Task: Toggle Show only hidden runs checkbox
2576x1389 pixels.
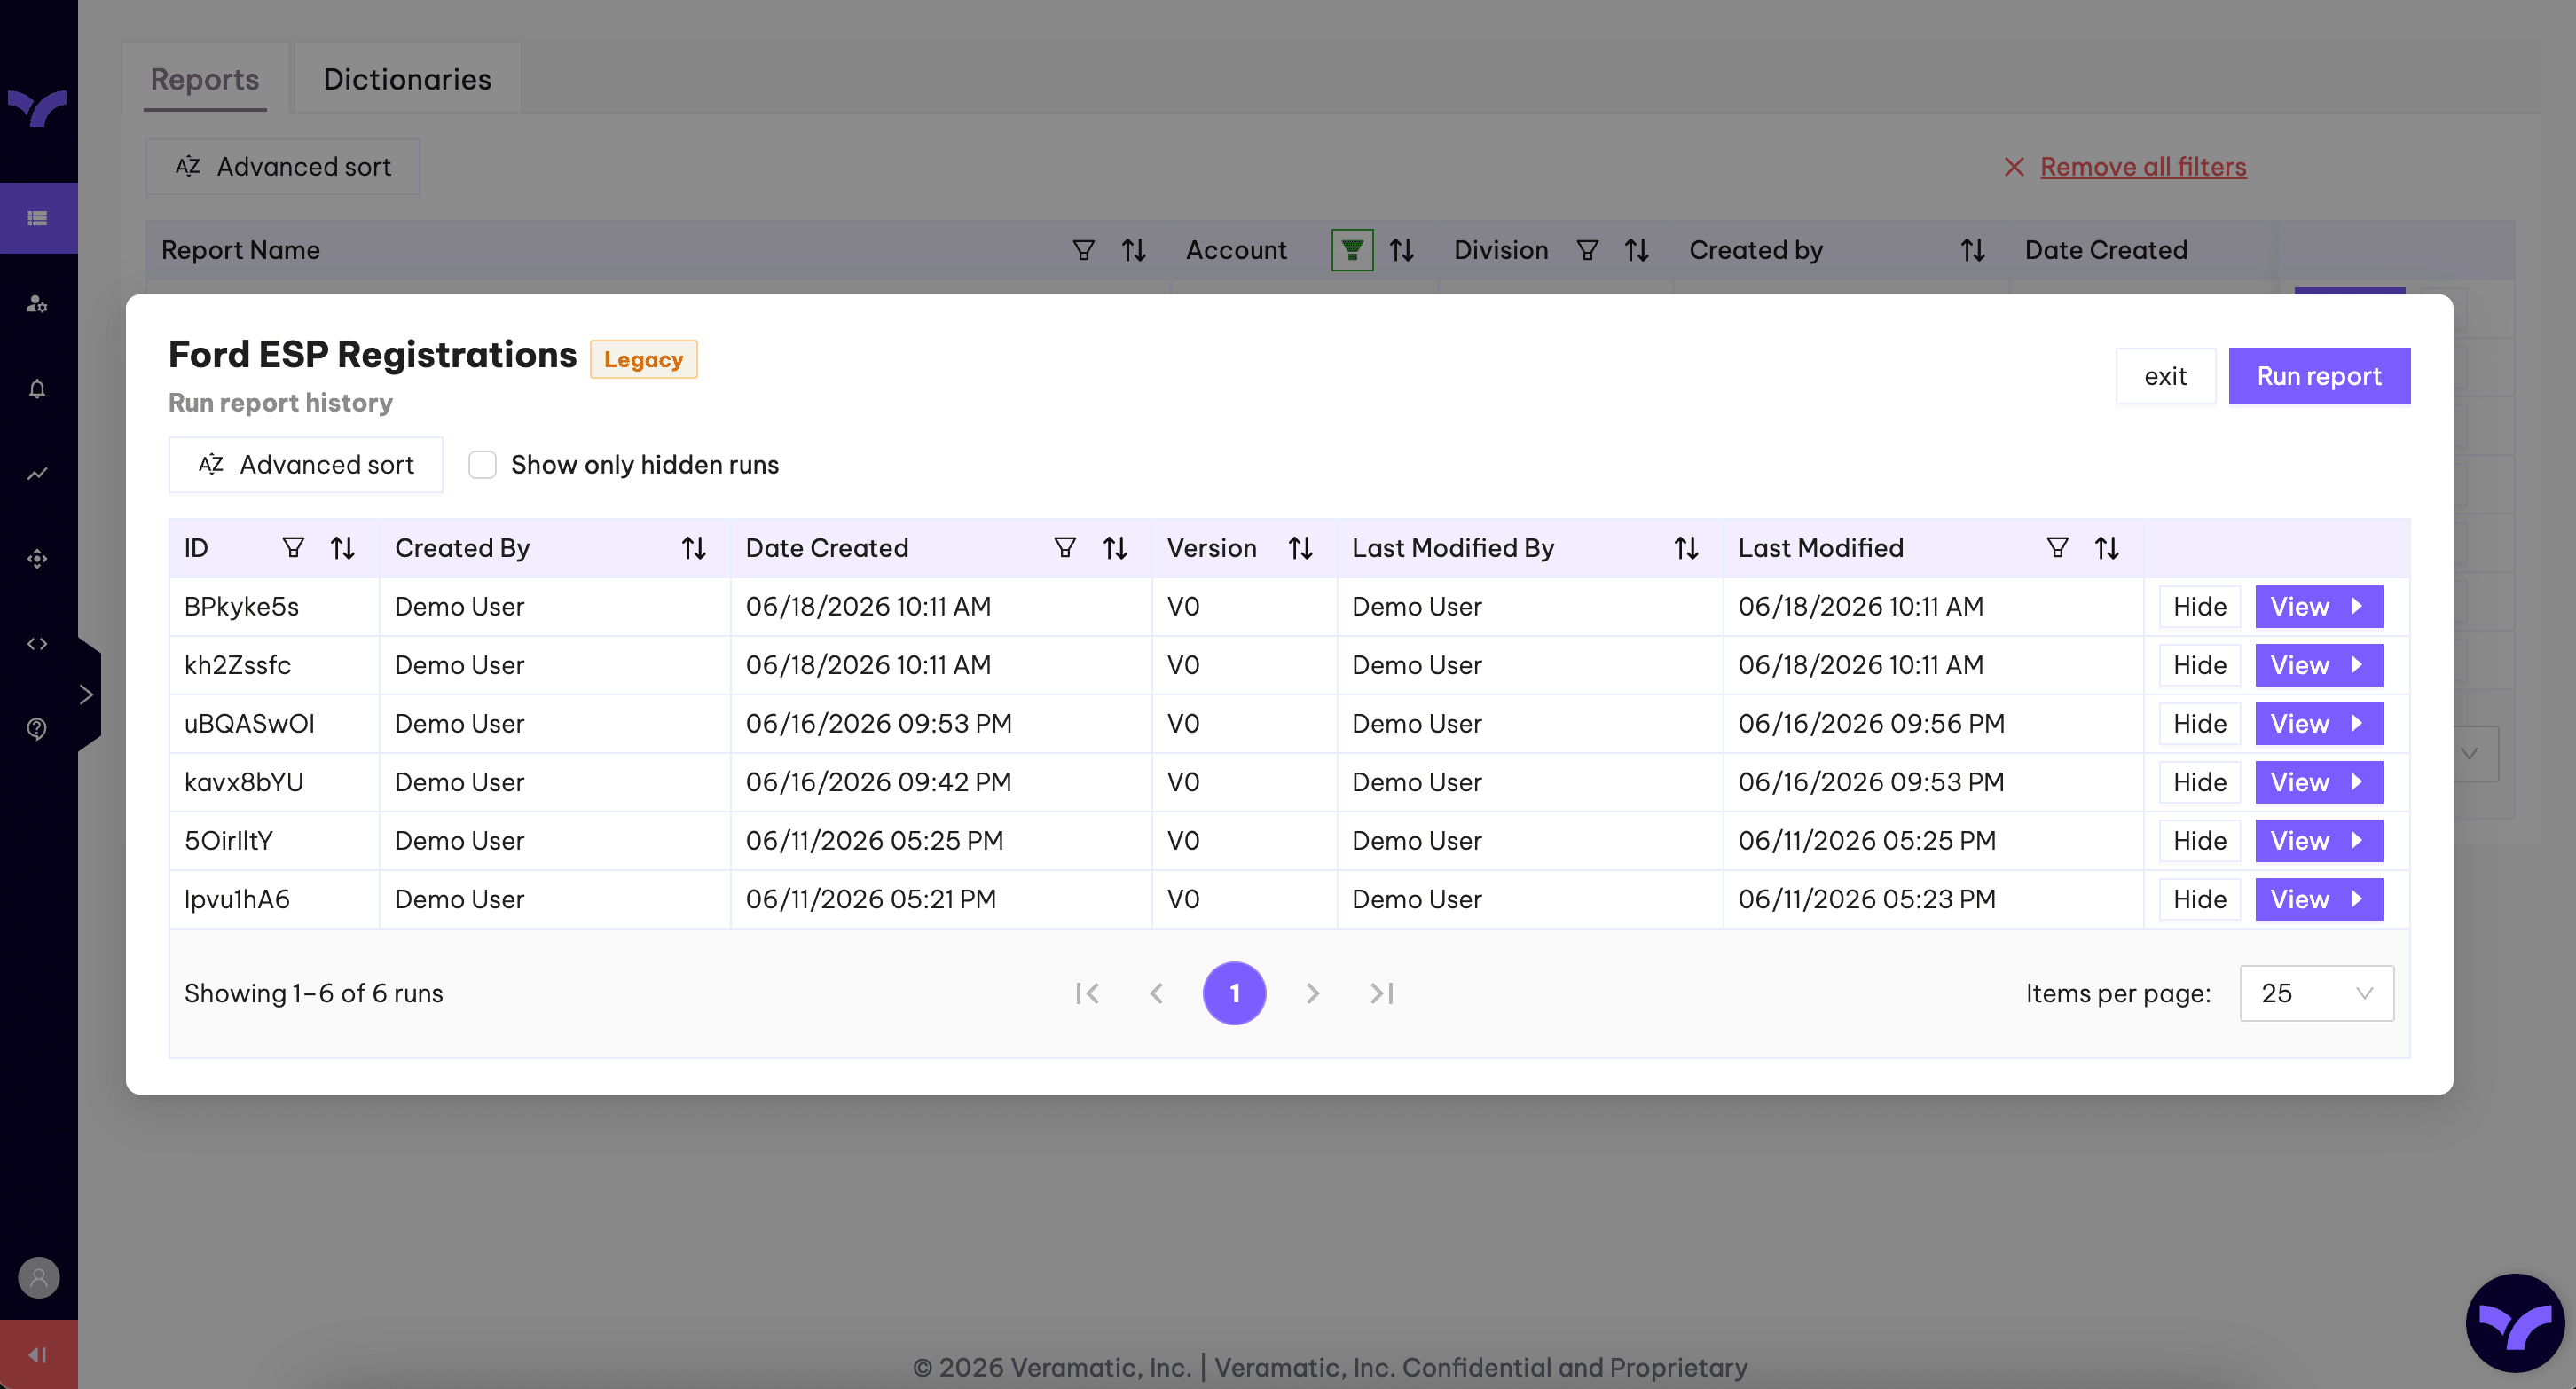Action: pos(483,465)
